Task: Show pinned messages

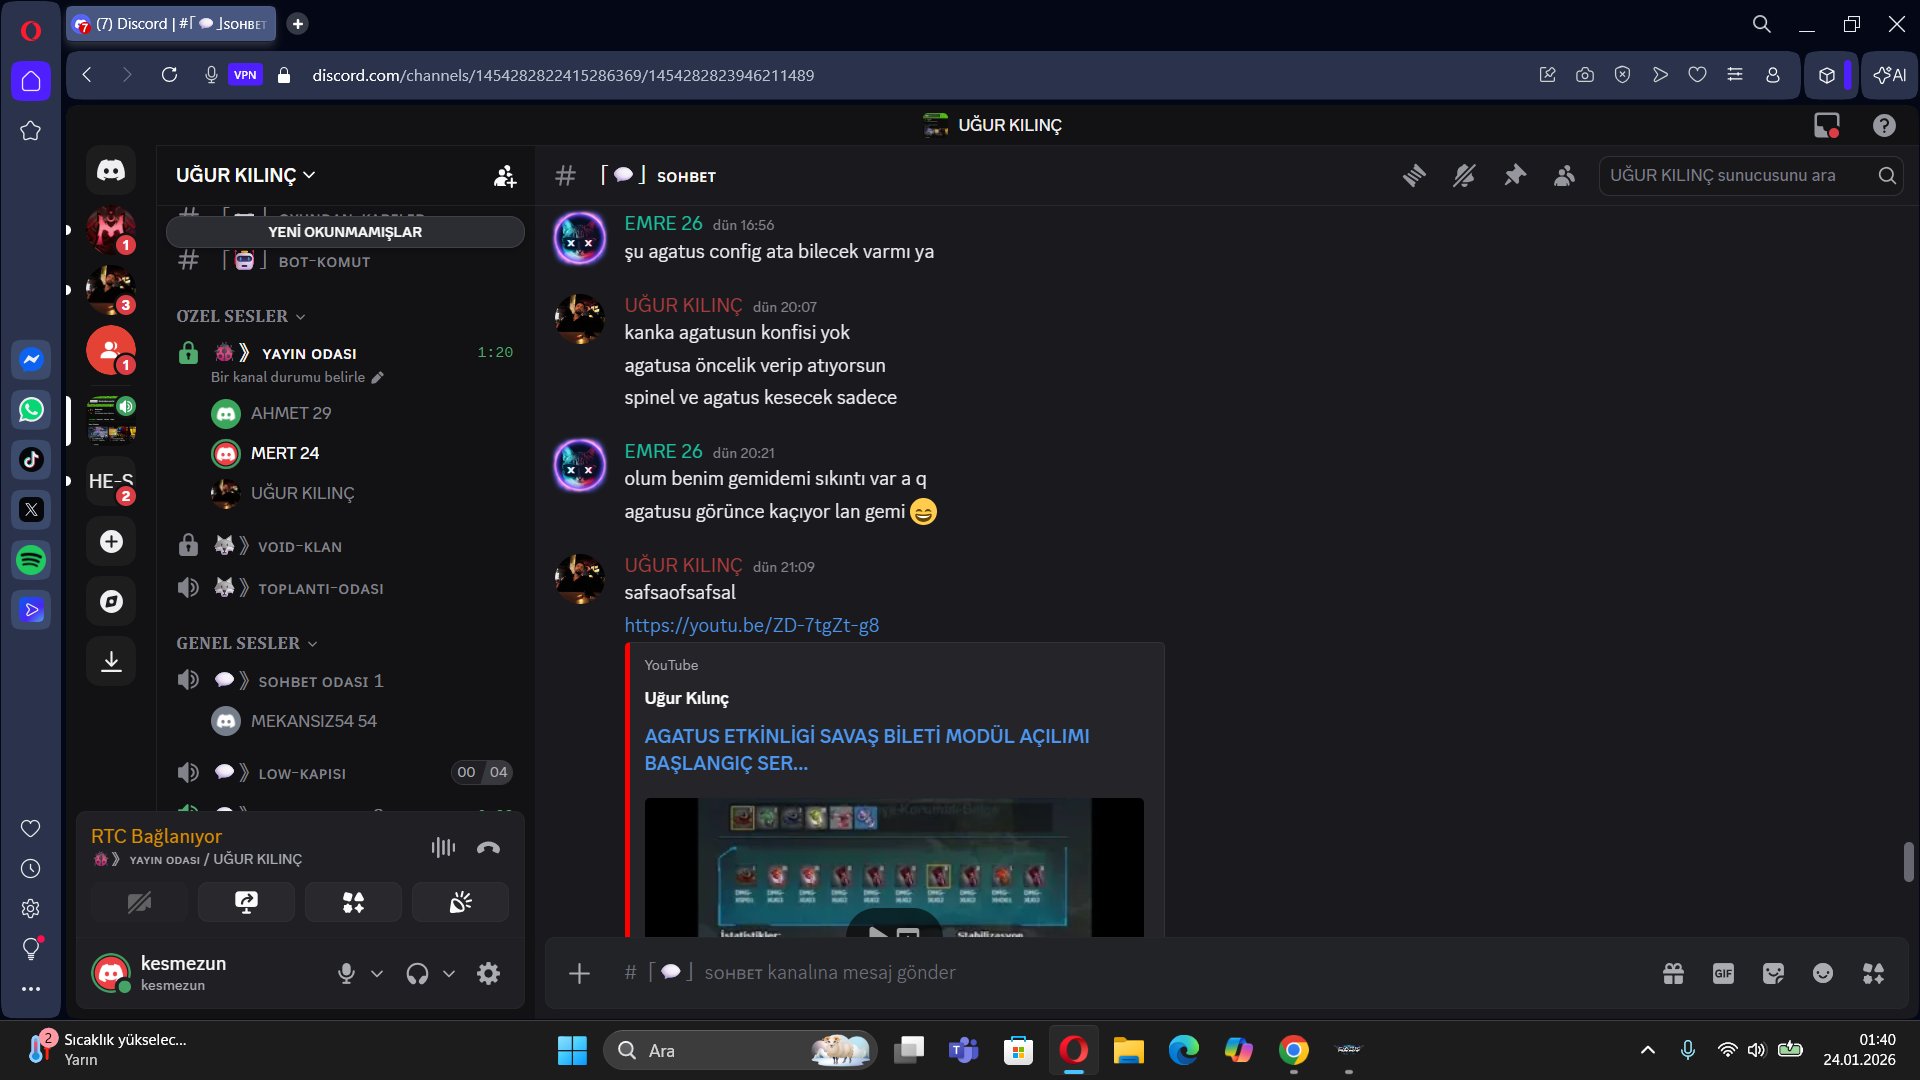Action: click(x=1515, y=176)
